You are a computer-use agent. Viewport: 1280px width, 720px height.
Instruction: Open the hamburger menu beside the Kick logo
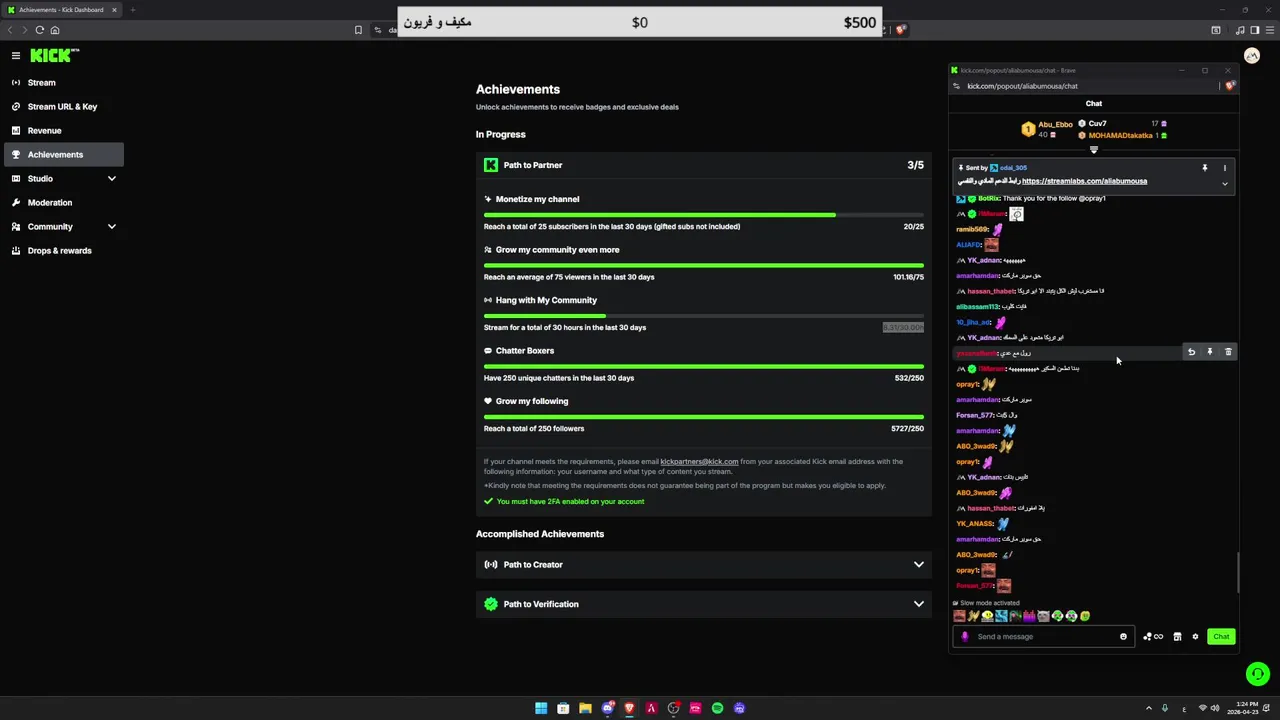(x=16, y=56)
